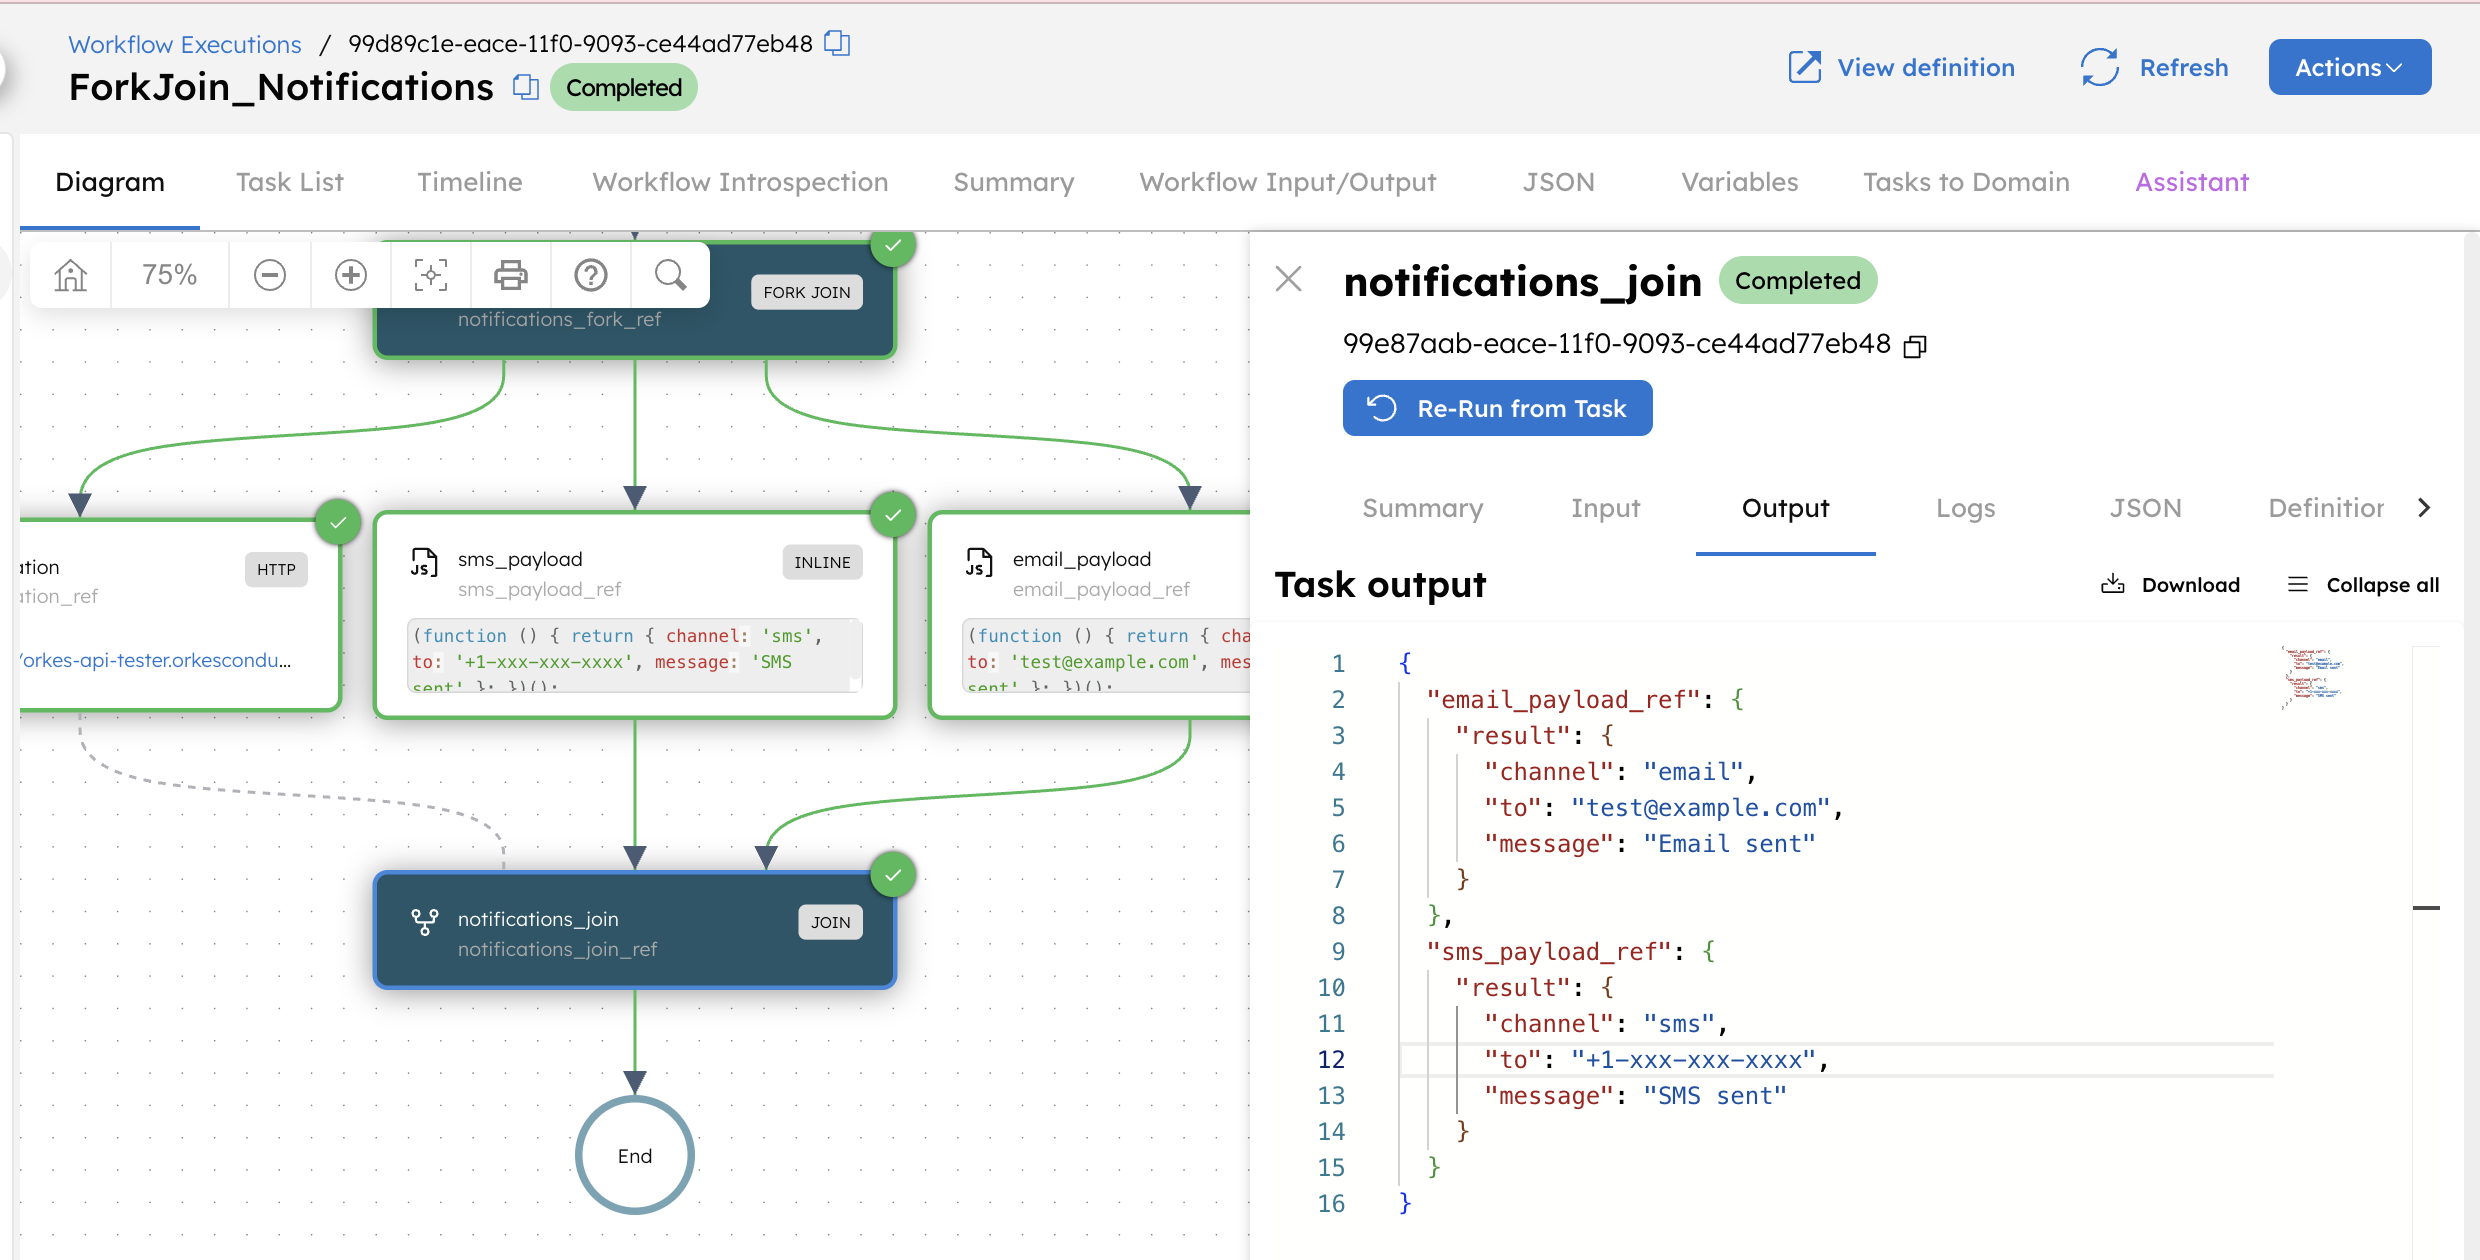Open the diagram search icon
The image size is (2480, 1260).
tap(670, 275)
